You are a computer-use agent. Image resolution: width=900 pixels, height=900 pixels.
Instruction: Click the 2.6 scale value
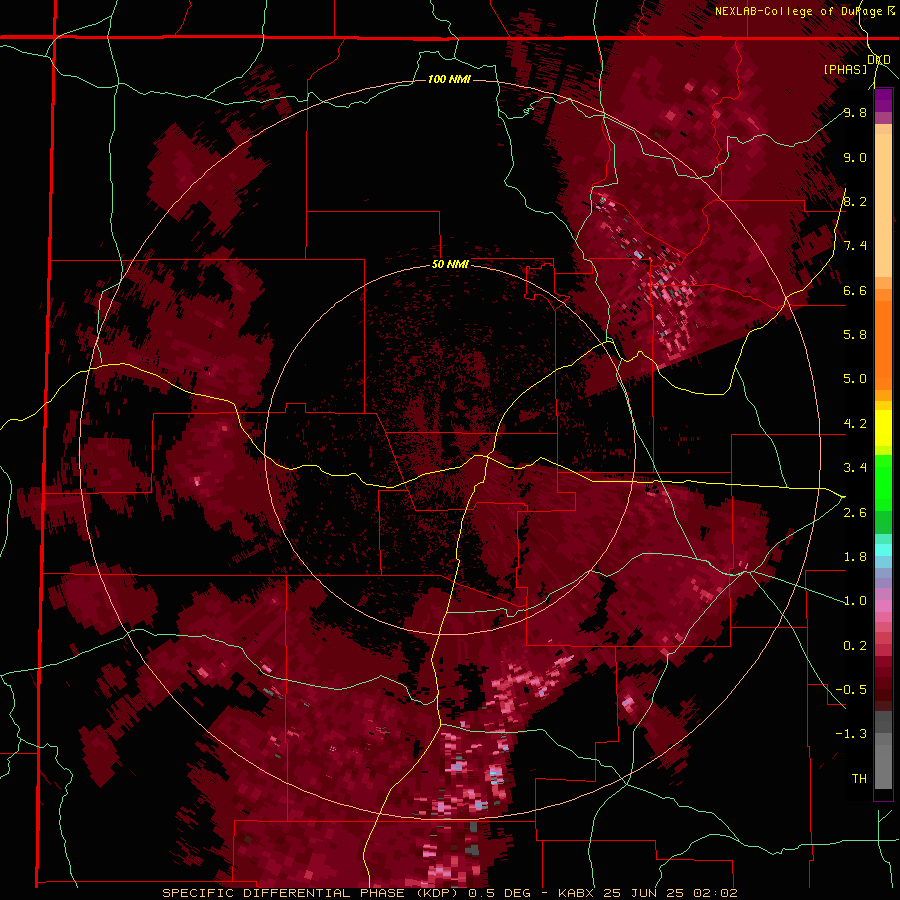pyautogui.click(x=855, y=513)
